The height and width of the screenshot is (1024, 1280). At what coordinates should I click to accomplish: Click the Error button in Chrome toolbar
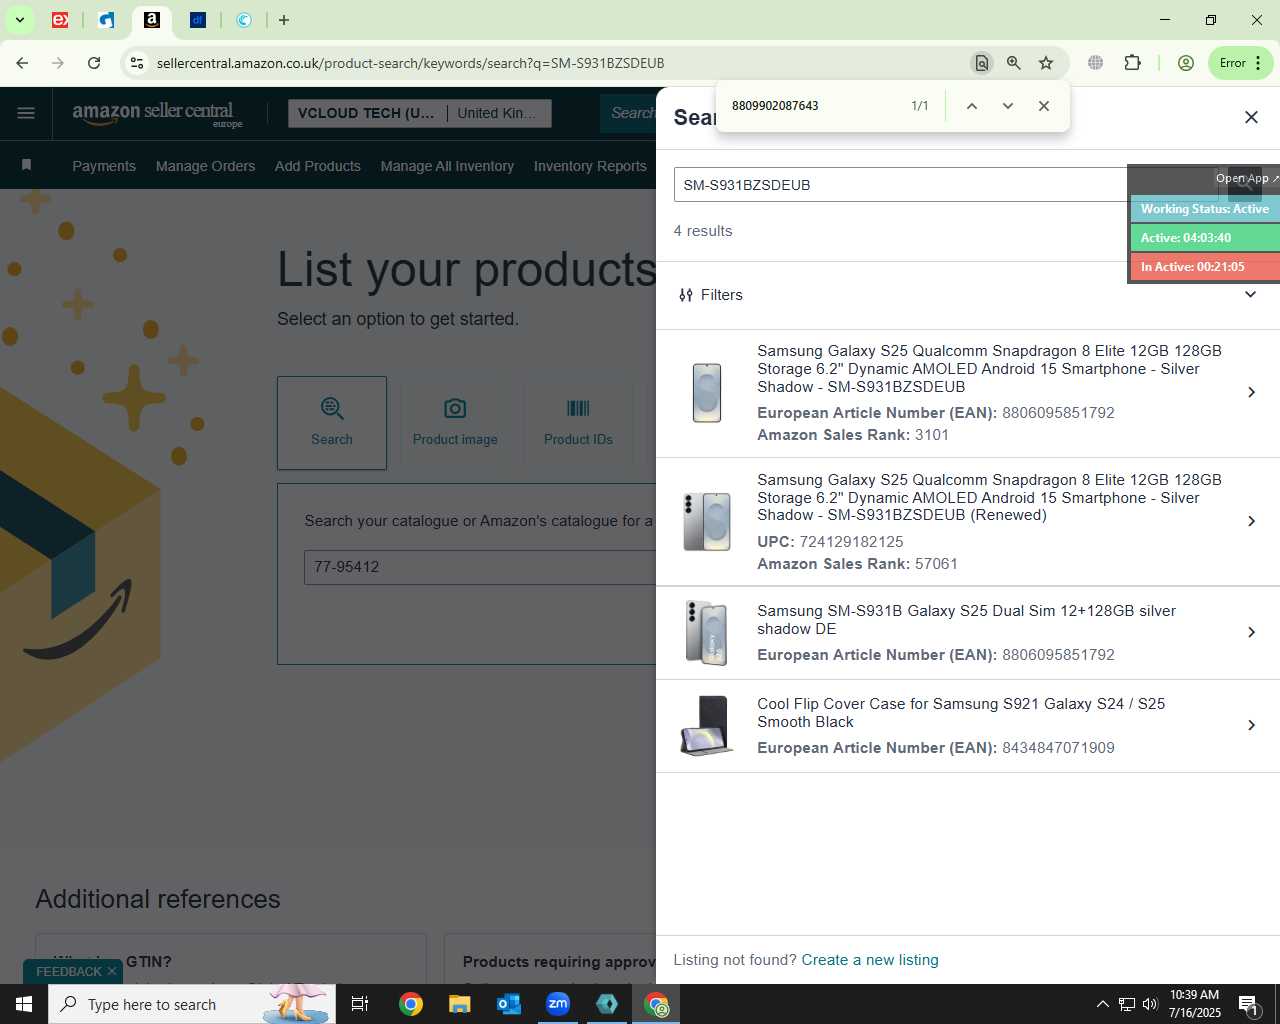click(1240, 63)
